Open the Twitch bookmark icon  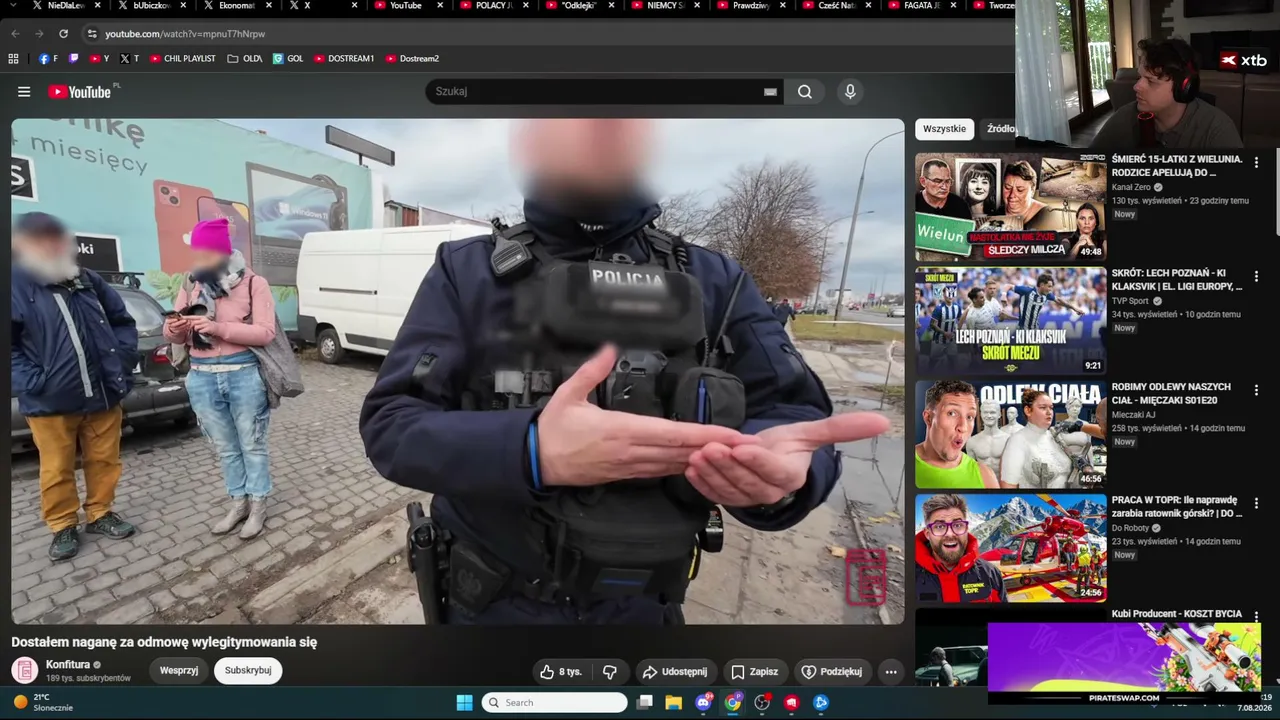(74, 59)
